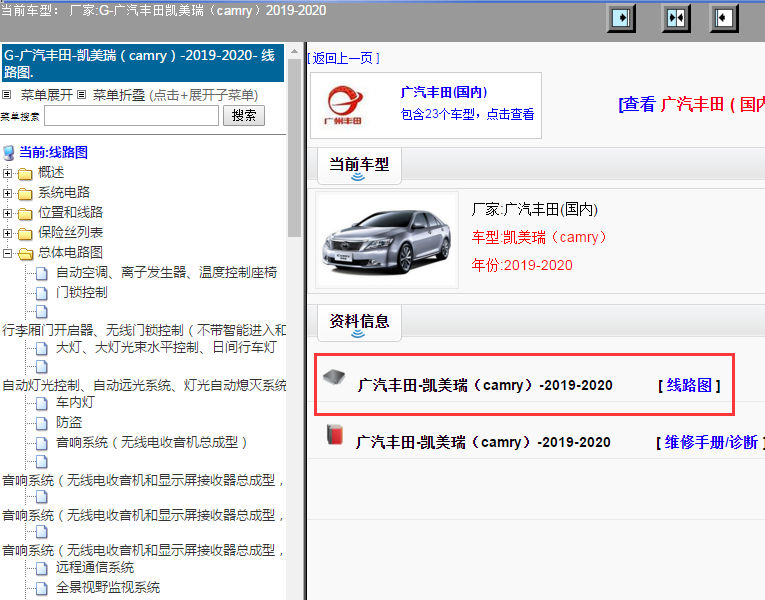Open the 线路图 link for Camry 2019-2020
Image resolution: width=765 pixels, height=600 pixels.
[689, 385]
